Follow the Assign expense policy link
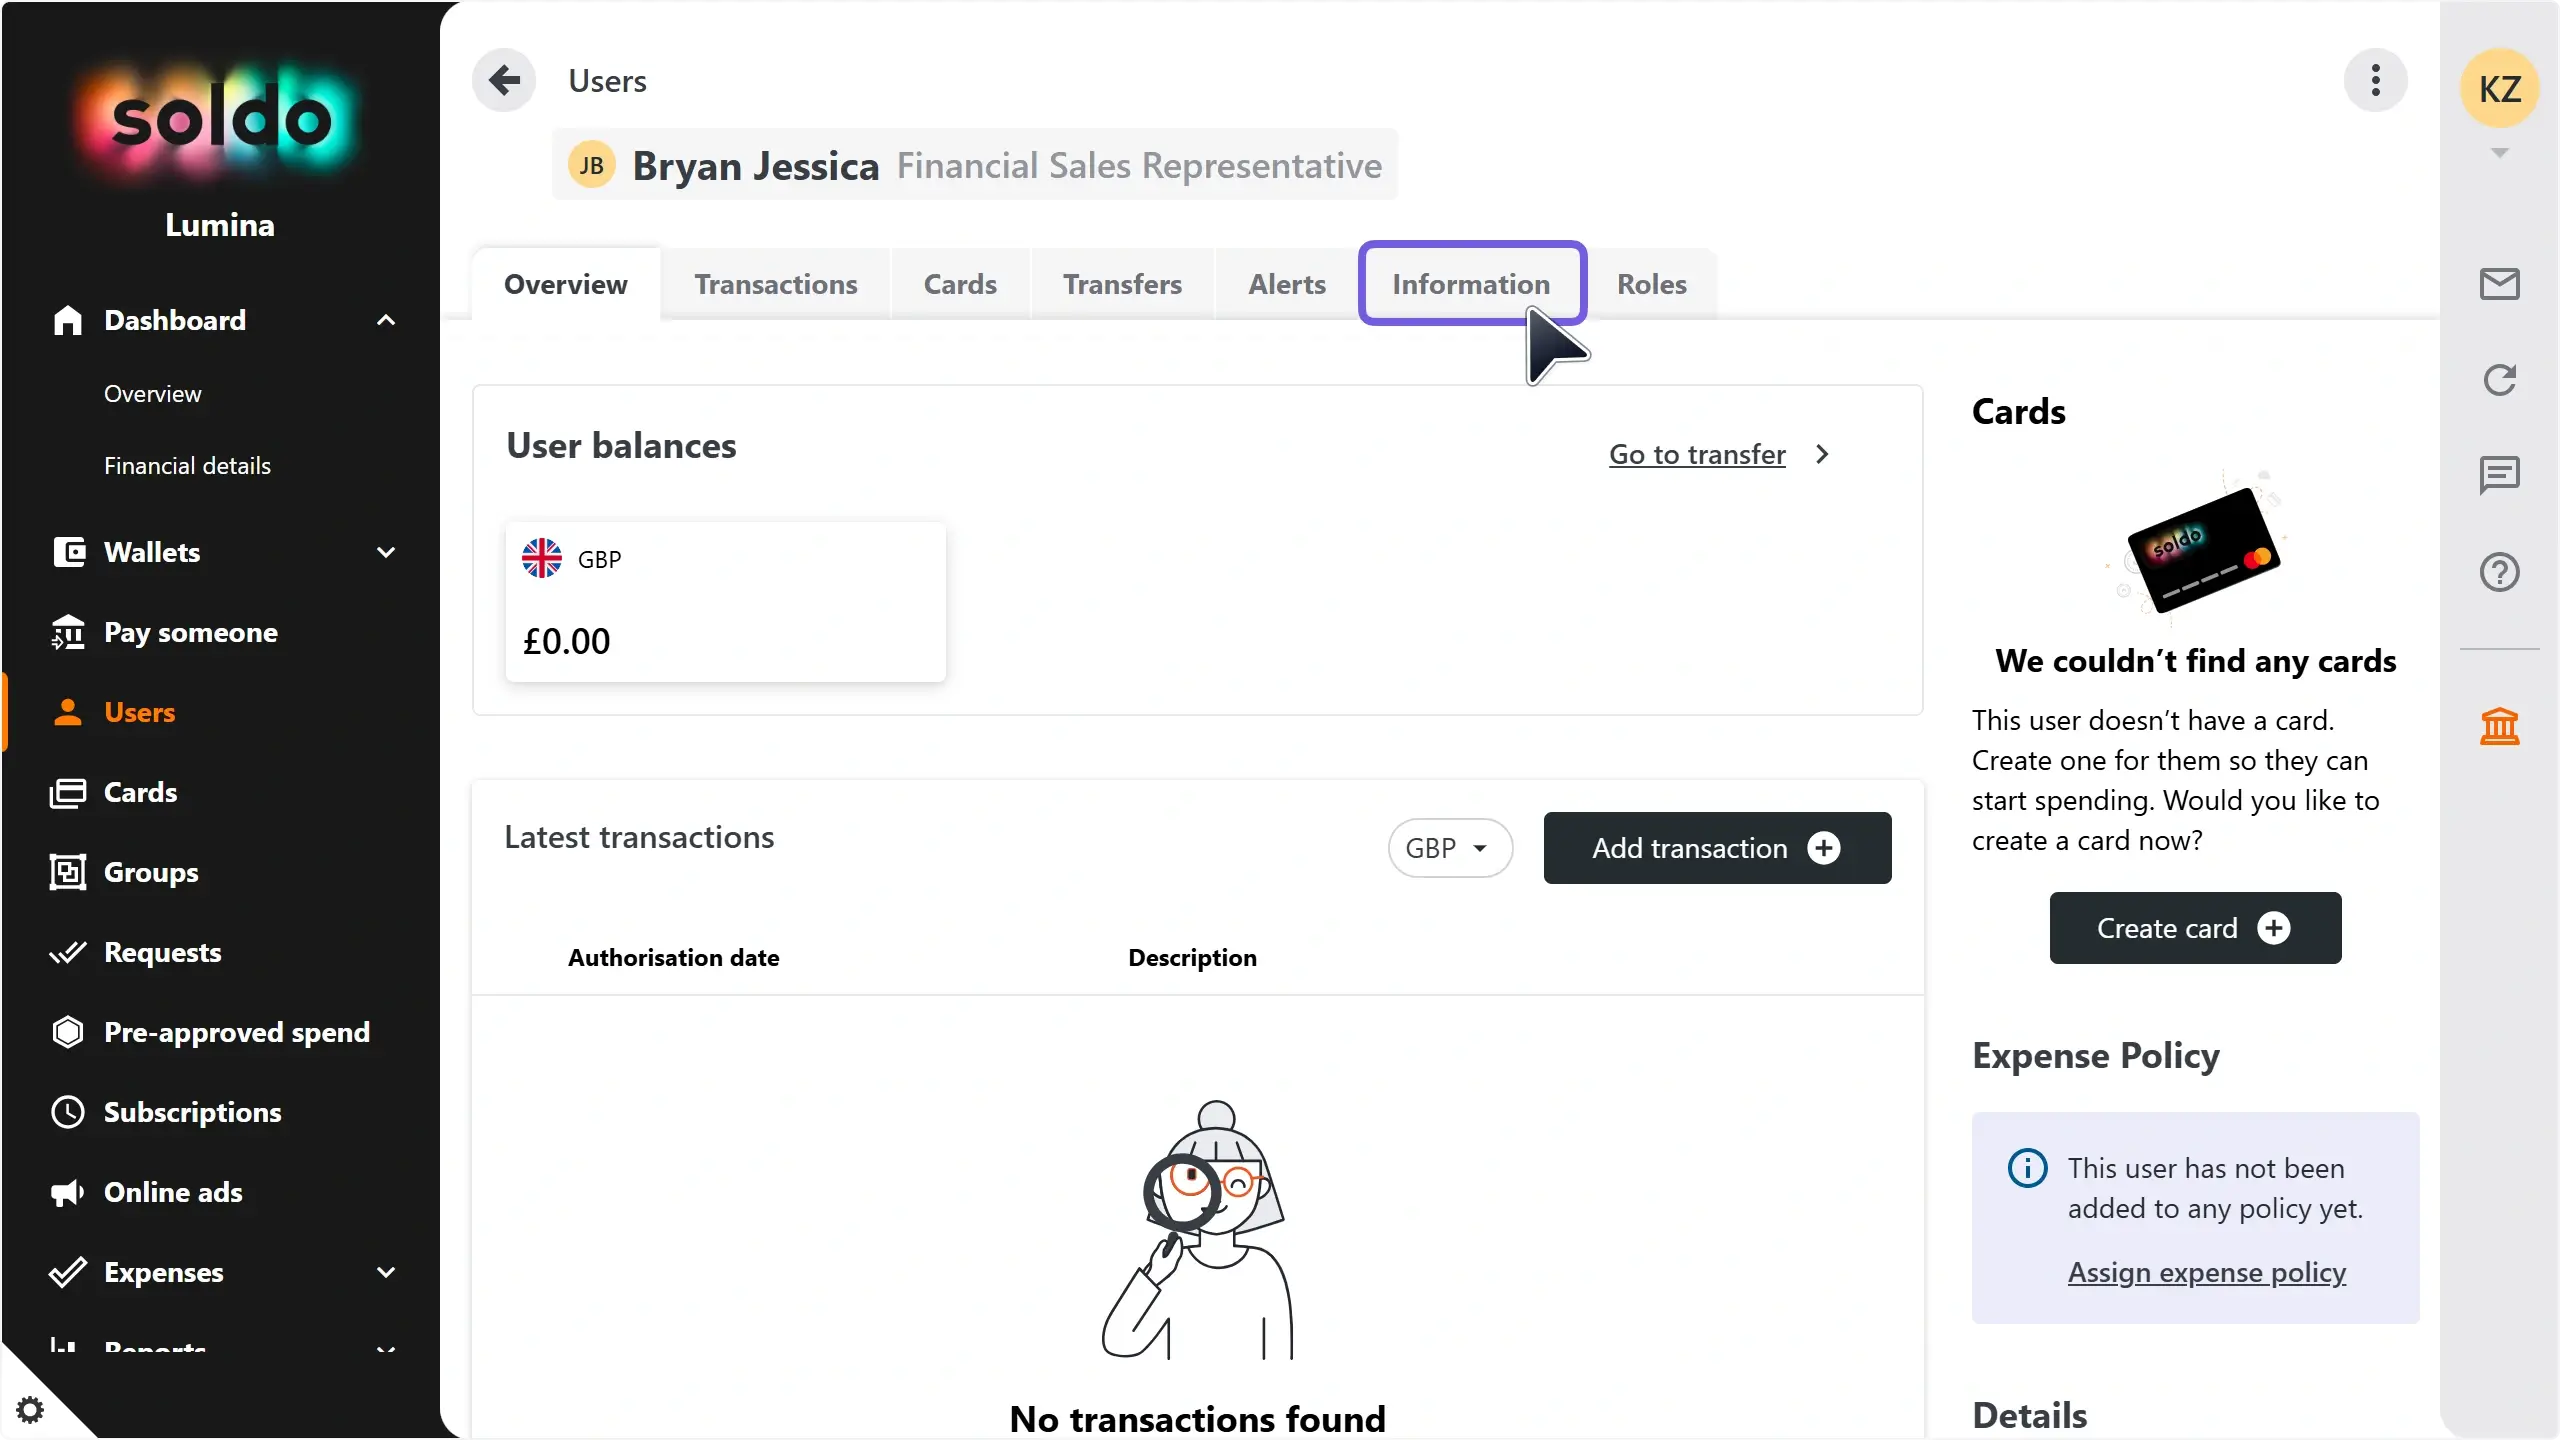Viewport: 2560px width, 1440px height. click(2206, 1272)
